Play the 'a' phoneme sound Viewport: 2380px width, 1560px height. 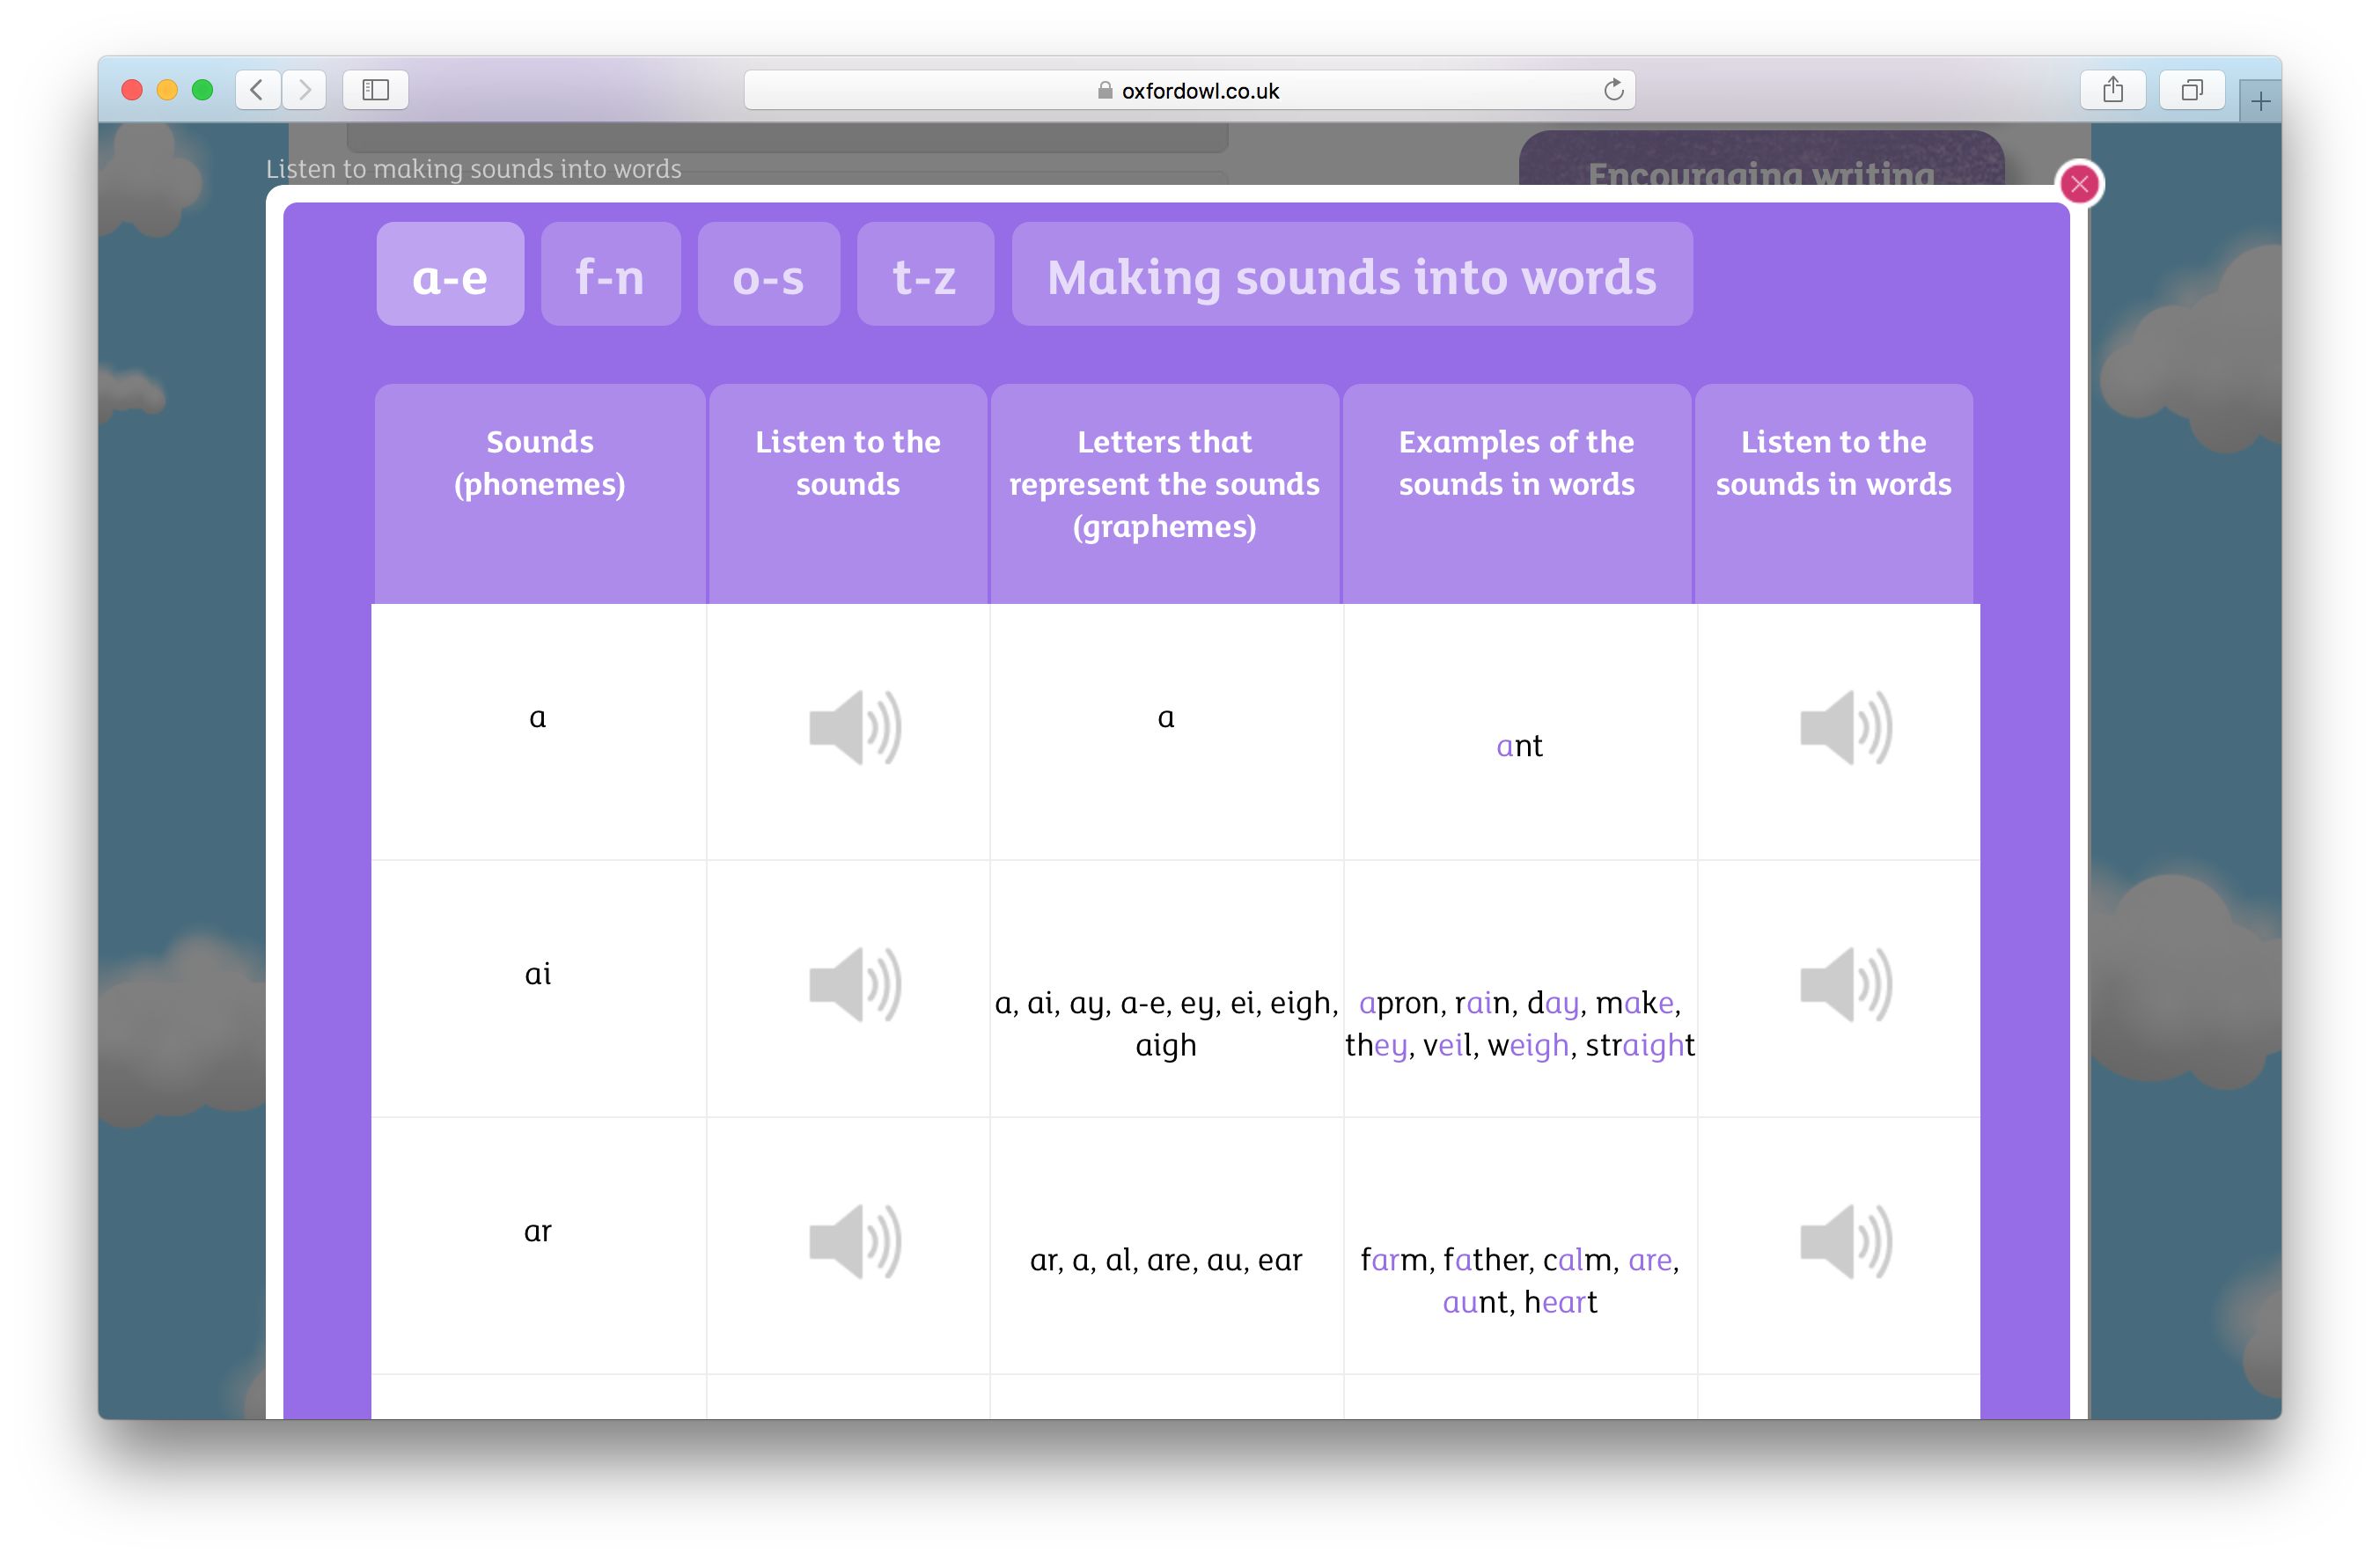tap(855, 727)
